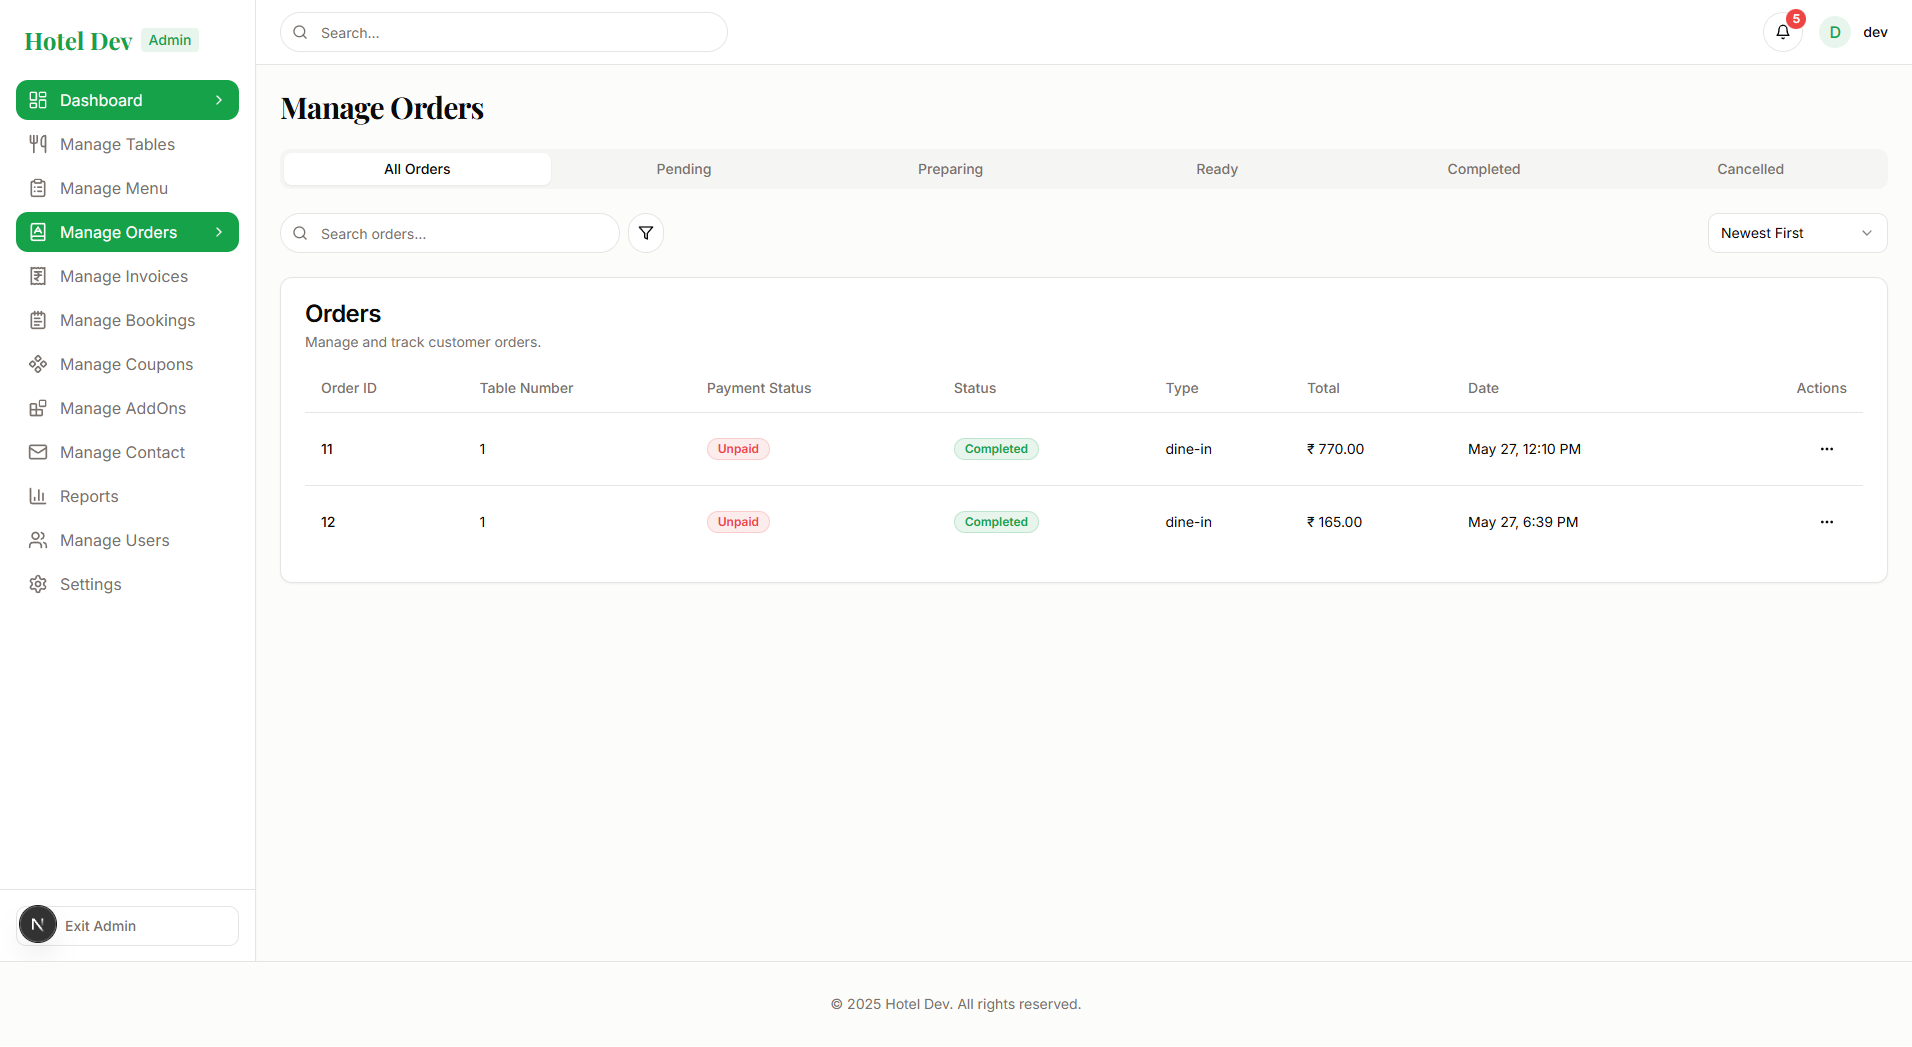Open actions menu for order 11
This screenshot has height=1047, width=1912.
tap(1826, 449)
